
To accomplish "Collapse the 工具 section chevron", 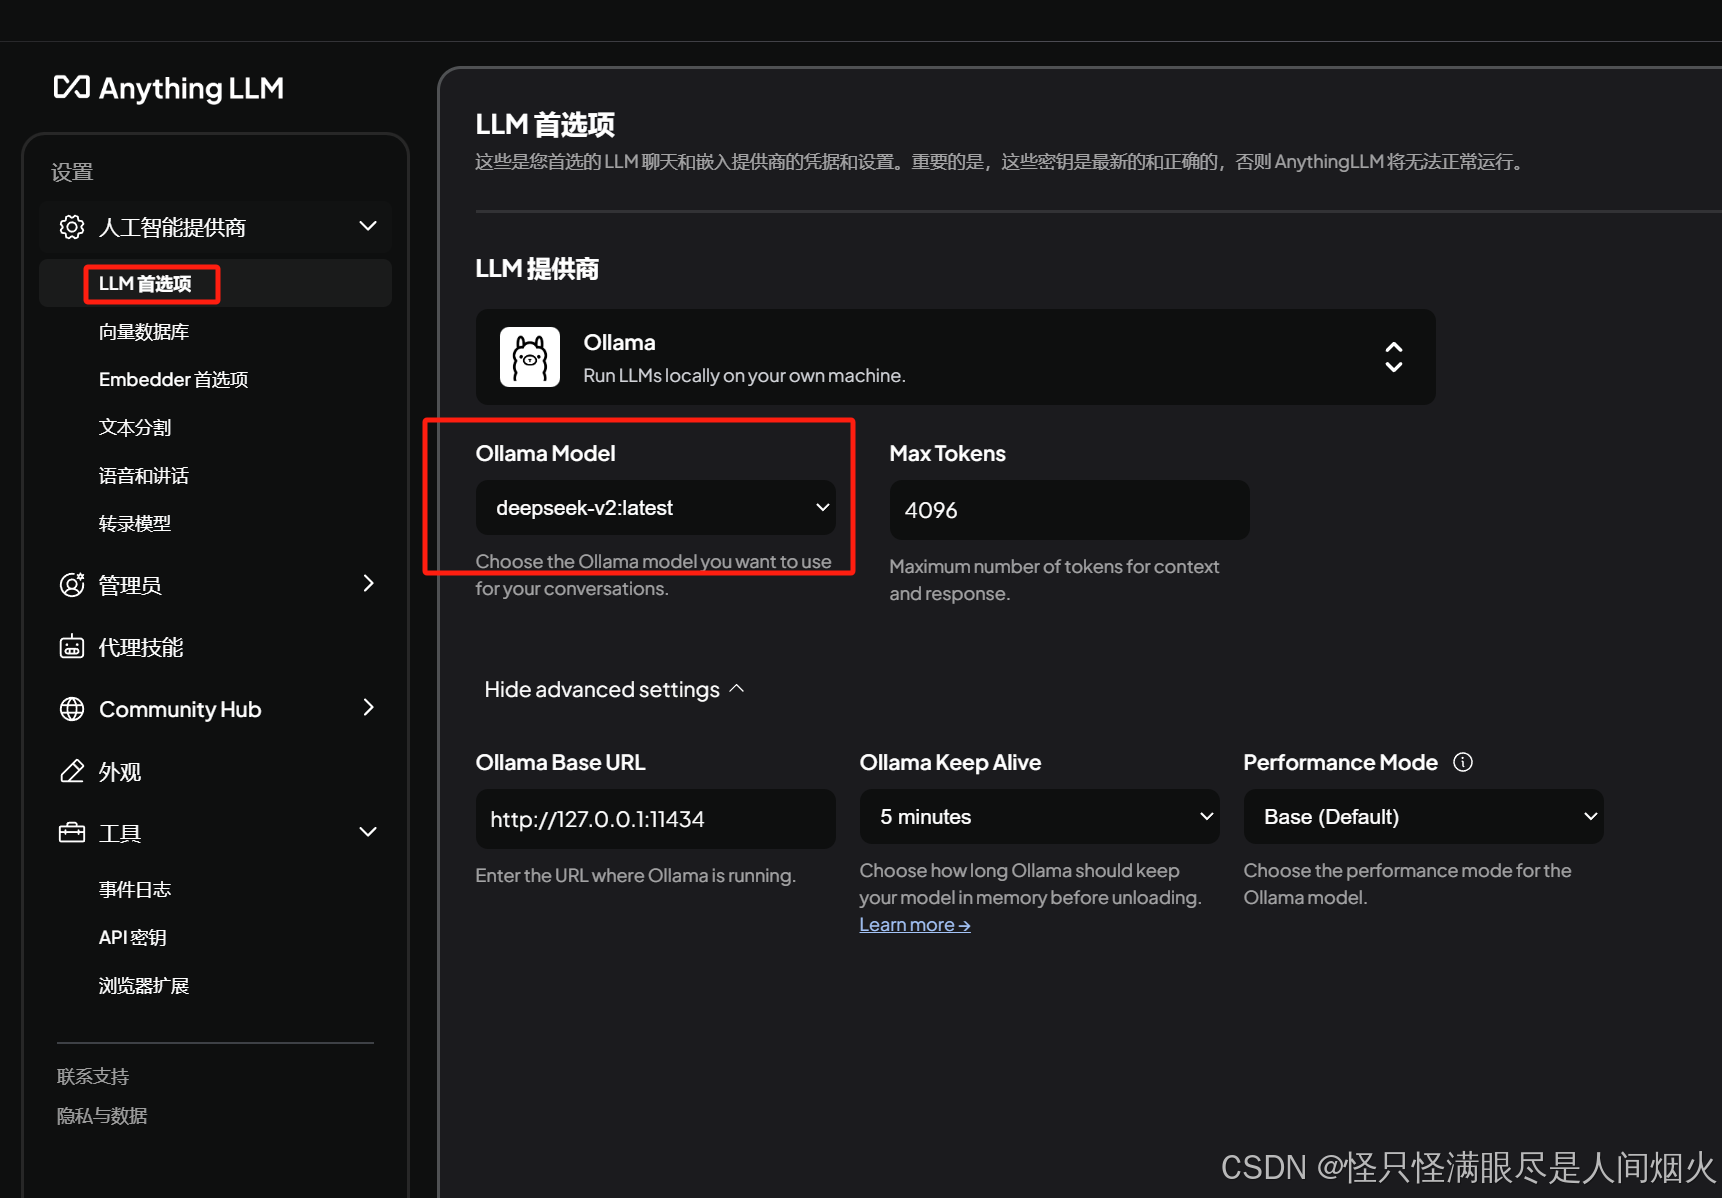I will pyautogui.click(x=368, y=832).
